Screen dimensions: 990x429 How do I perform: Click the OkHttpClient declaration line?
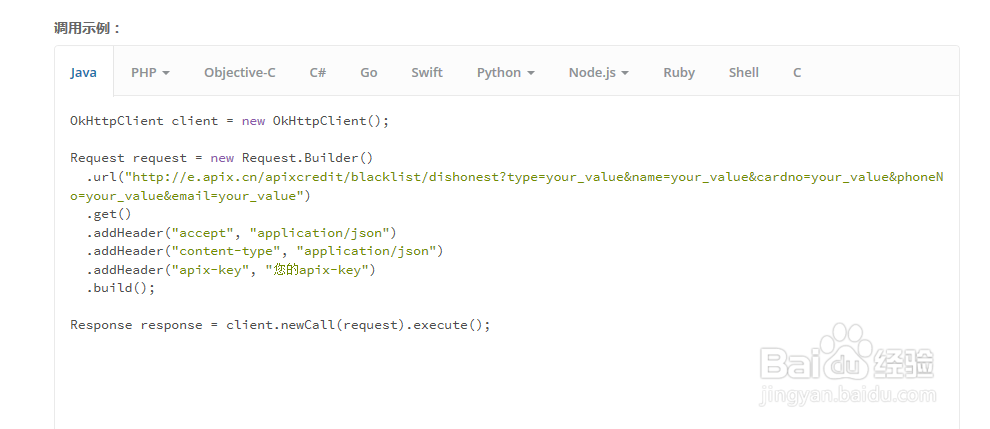[229, 121]
